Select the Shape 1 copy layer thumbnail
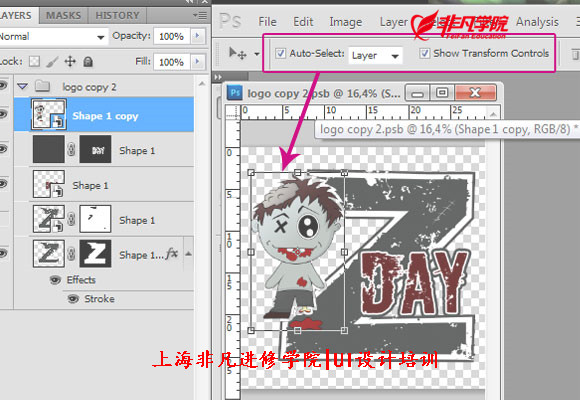Image resolution: width=580 pixels, height=400 pixels. [x=49, y=114]
